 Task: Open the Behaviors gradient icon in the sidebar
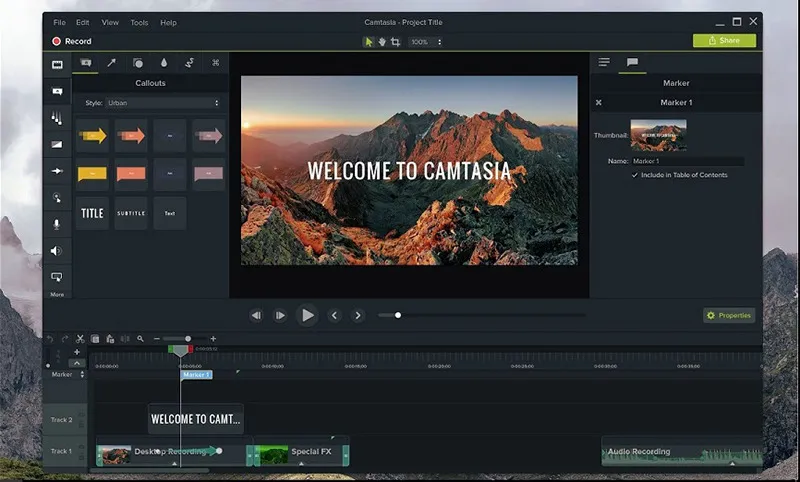coord(57,144)
